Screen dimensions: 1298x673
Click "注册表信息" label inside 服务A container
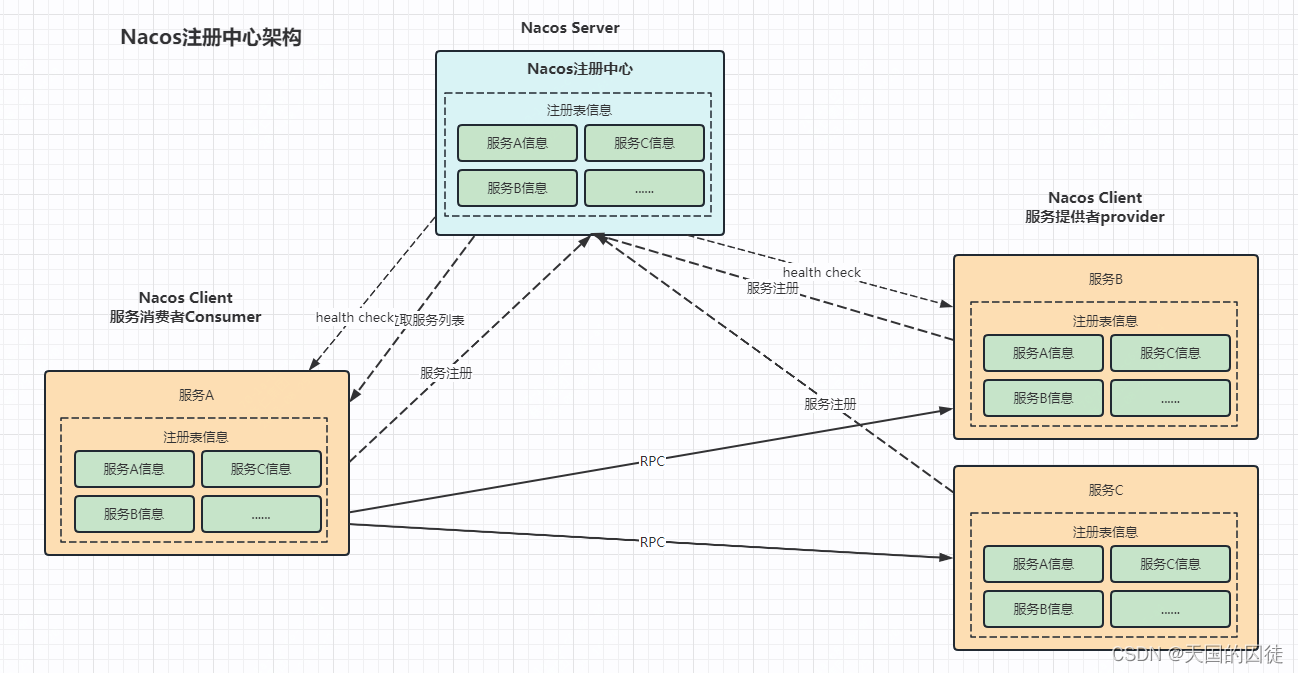click(196, 437)
